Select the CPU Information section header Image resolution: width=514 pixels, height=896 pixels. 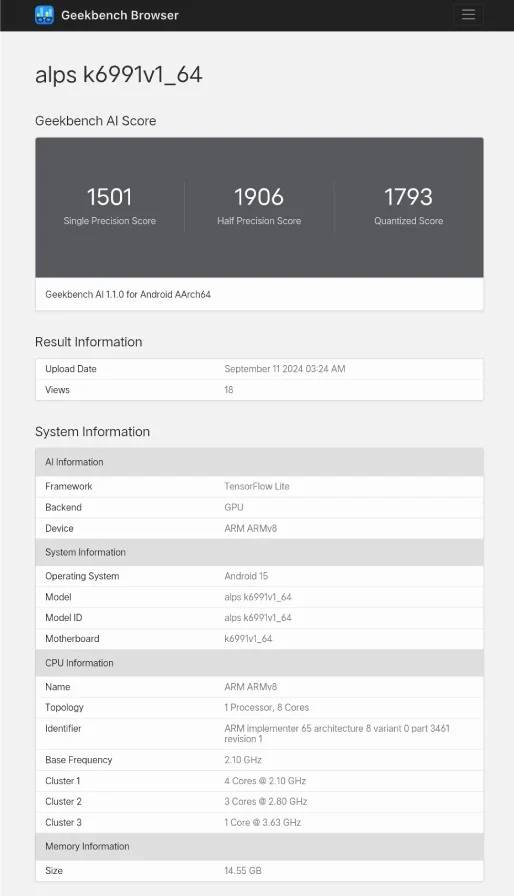[x=259, y=663]
